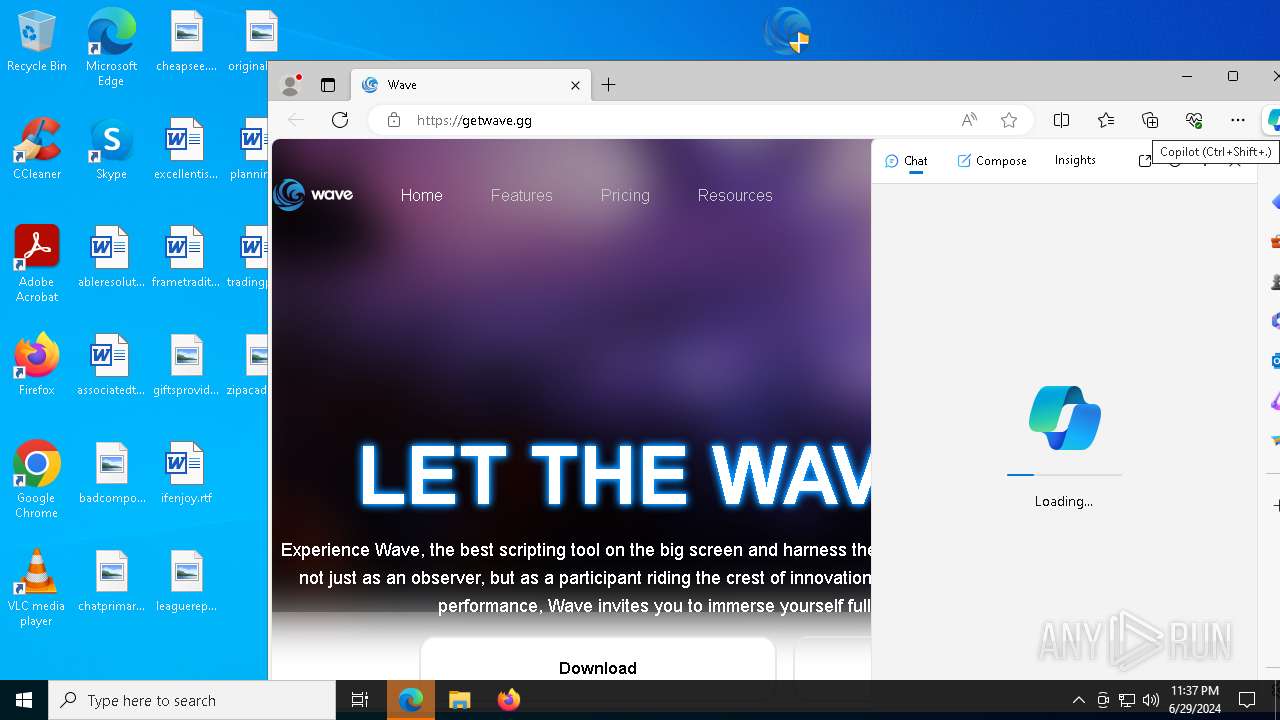Launch Microsoft Edge from the desktop shortcut

pyautogui.click(x=111, y=48)
